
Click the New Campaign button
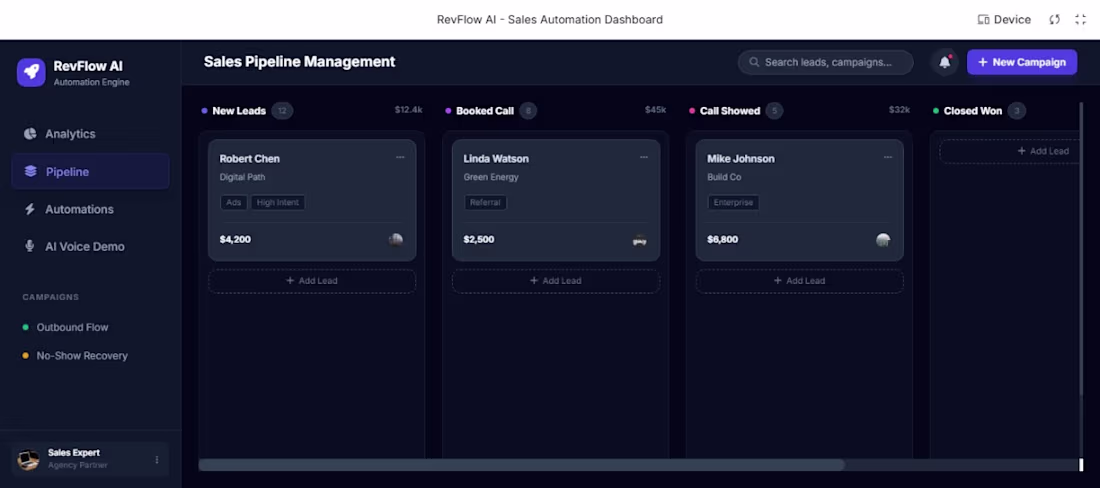[1021, 62]
